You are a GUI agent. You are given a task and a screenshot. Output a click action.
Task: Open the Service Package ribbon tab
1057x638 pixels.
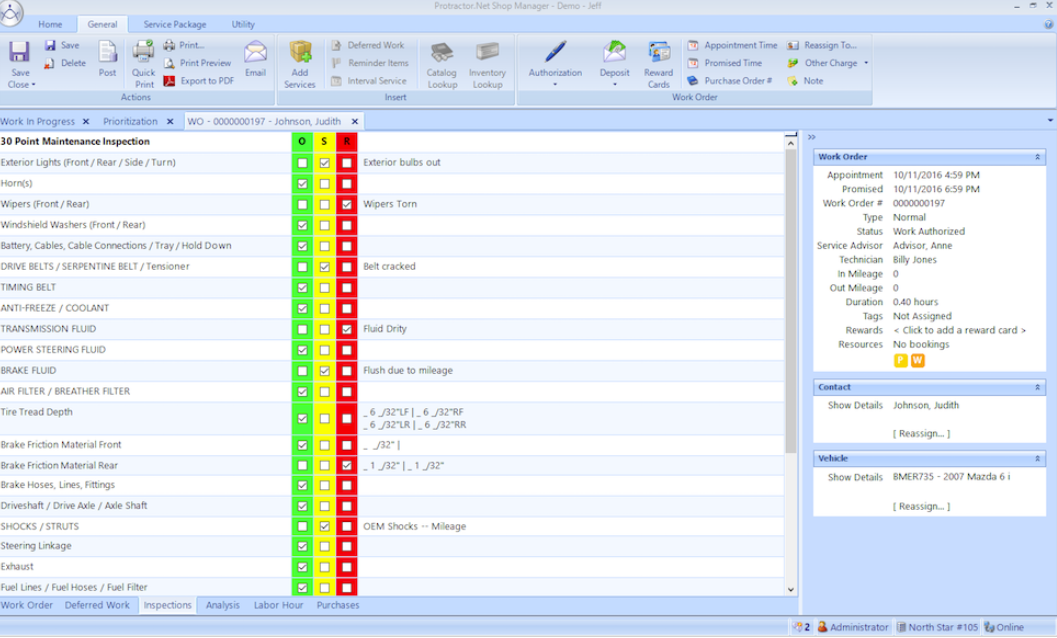coord(174,23)
